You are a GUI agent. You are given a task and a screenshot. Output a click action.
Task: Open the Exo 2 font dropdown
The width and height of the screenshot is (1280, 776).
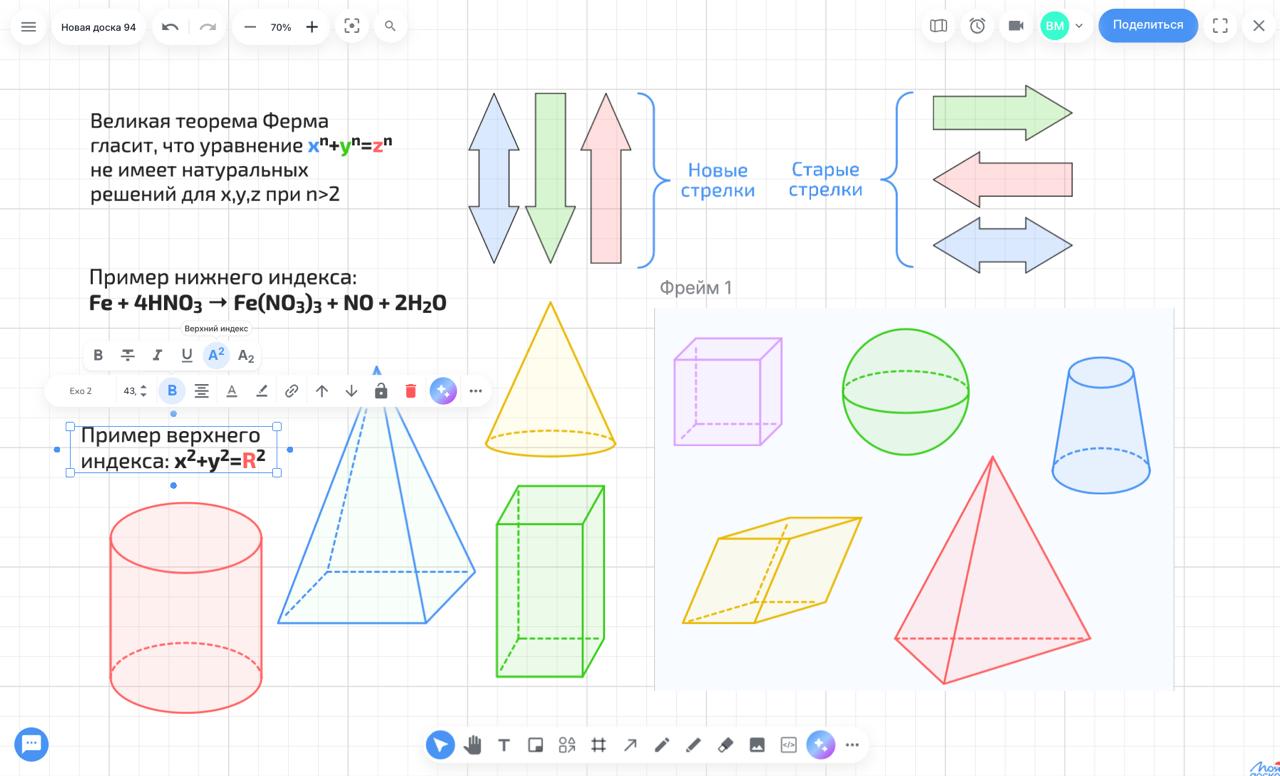81,391
